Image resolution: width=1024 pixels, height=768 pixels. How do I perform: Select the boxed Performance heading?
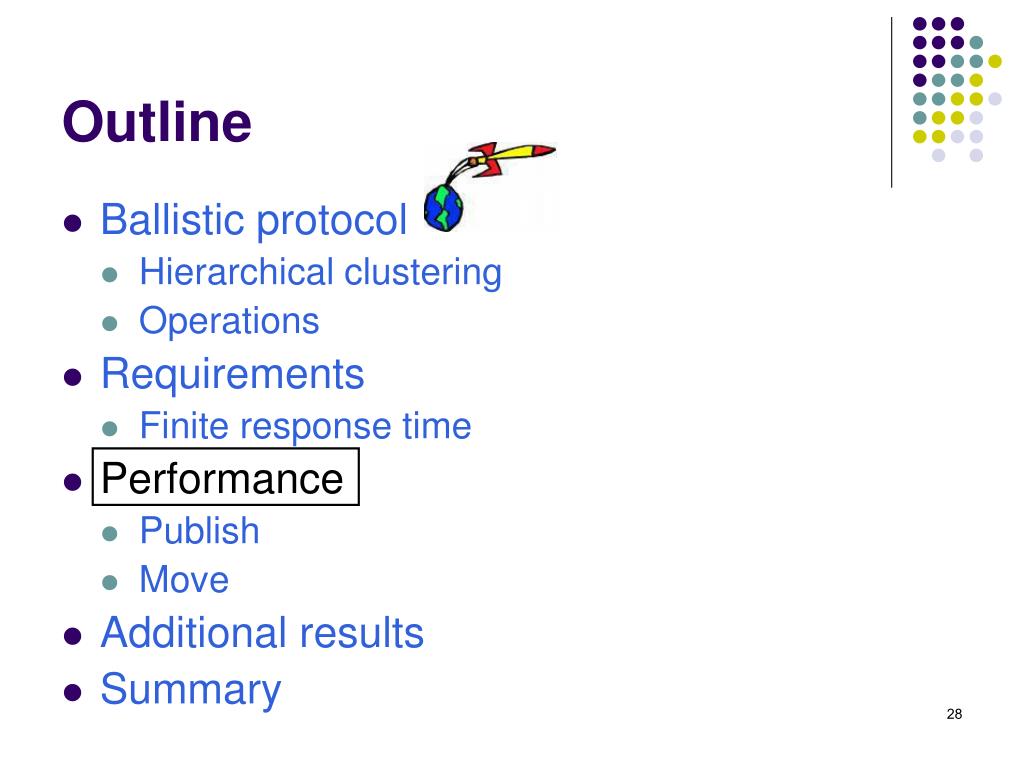(225, 477)
